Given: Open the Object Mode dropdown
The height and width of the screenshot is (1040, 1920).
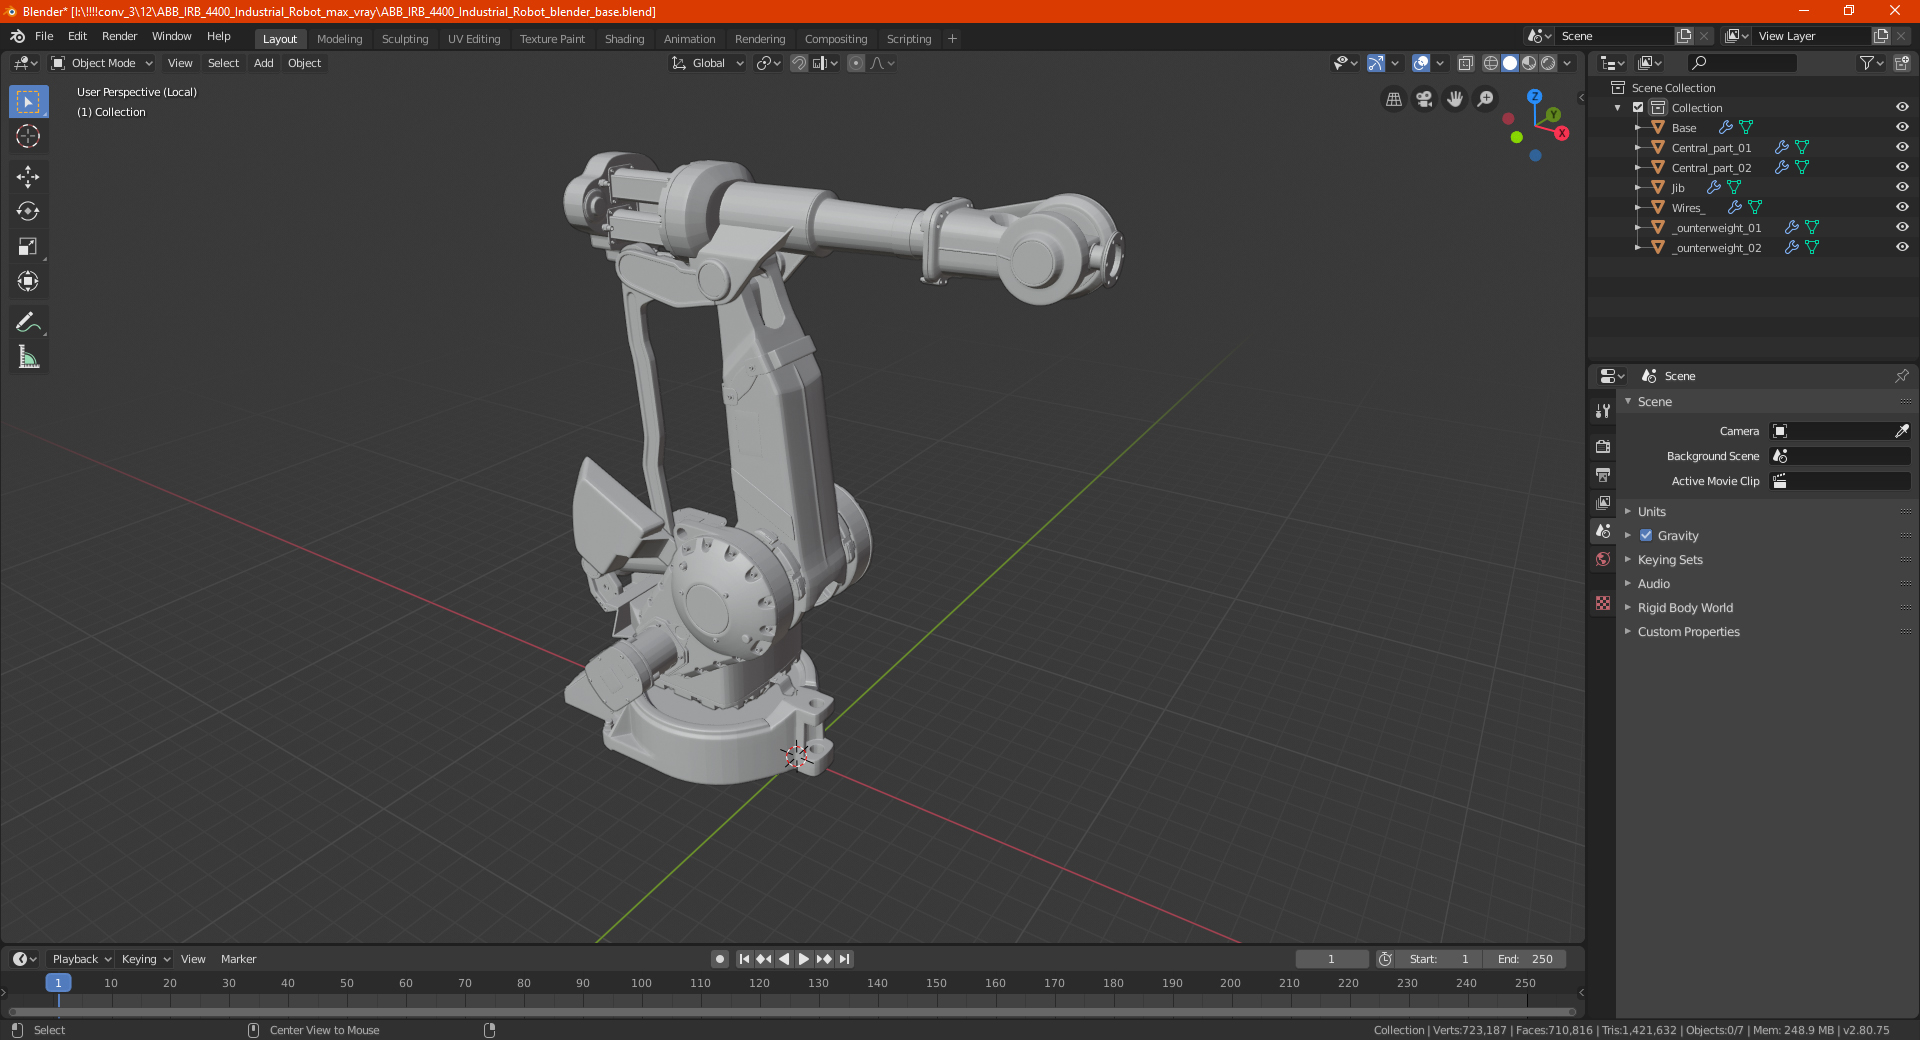Looking at the screenshot, I should pyautogui.click(x=101, y=63).
